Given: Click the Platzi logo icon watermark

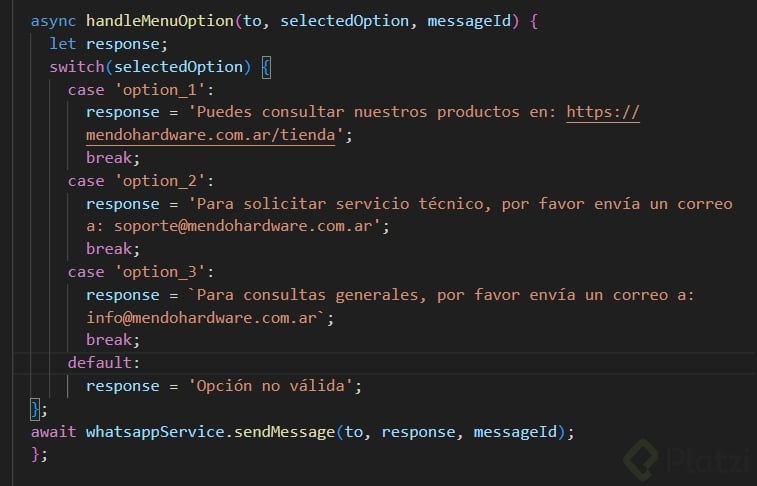Looking at the screenshot, I should (x=642, y=460).
